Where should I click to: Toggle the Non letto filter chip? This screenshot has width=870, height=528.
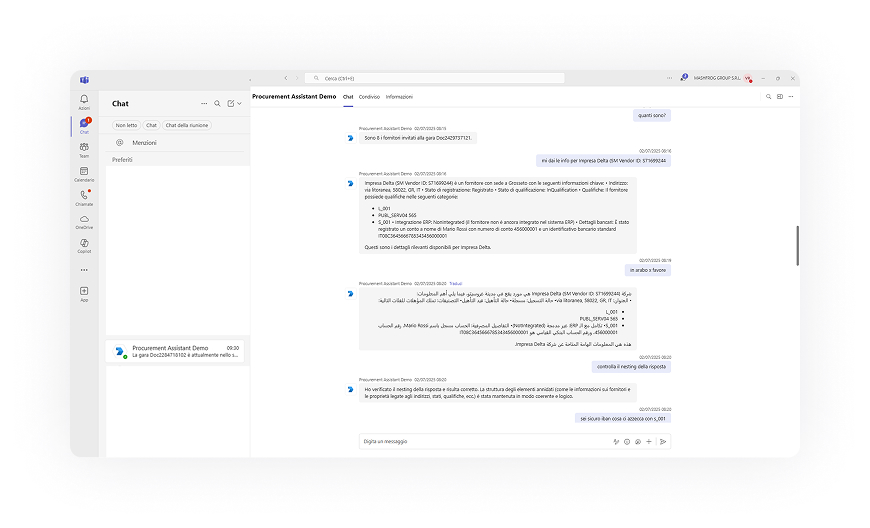coord(126,125)
